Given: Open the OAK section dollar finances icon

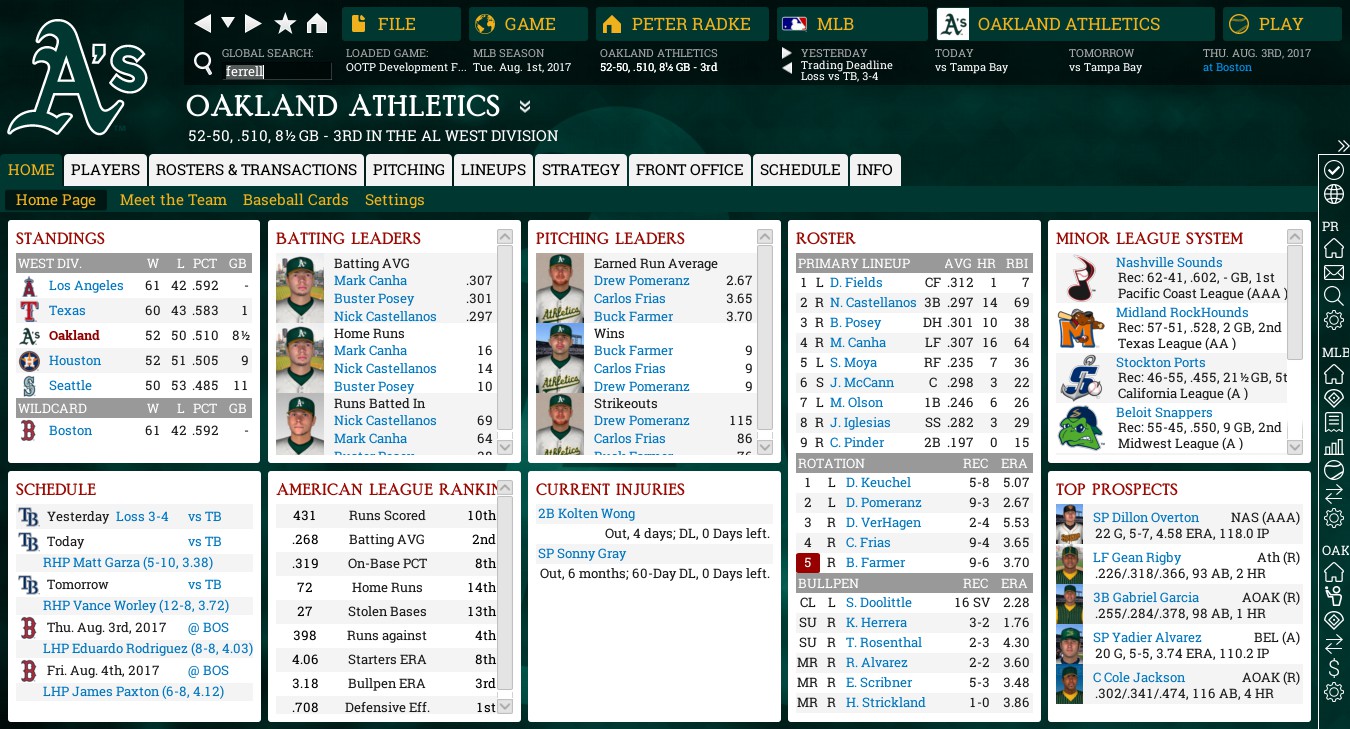Looking at the screenshot, I should coord(1333,668).
